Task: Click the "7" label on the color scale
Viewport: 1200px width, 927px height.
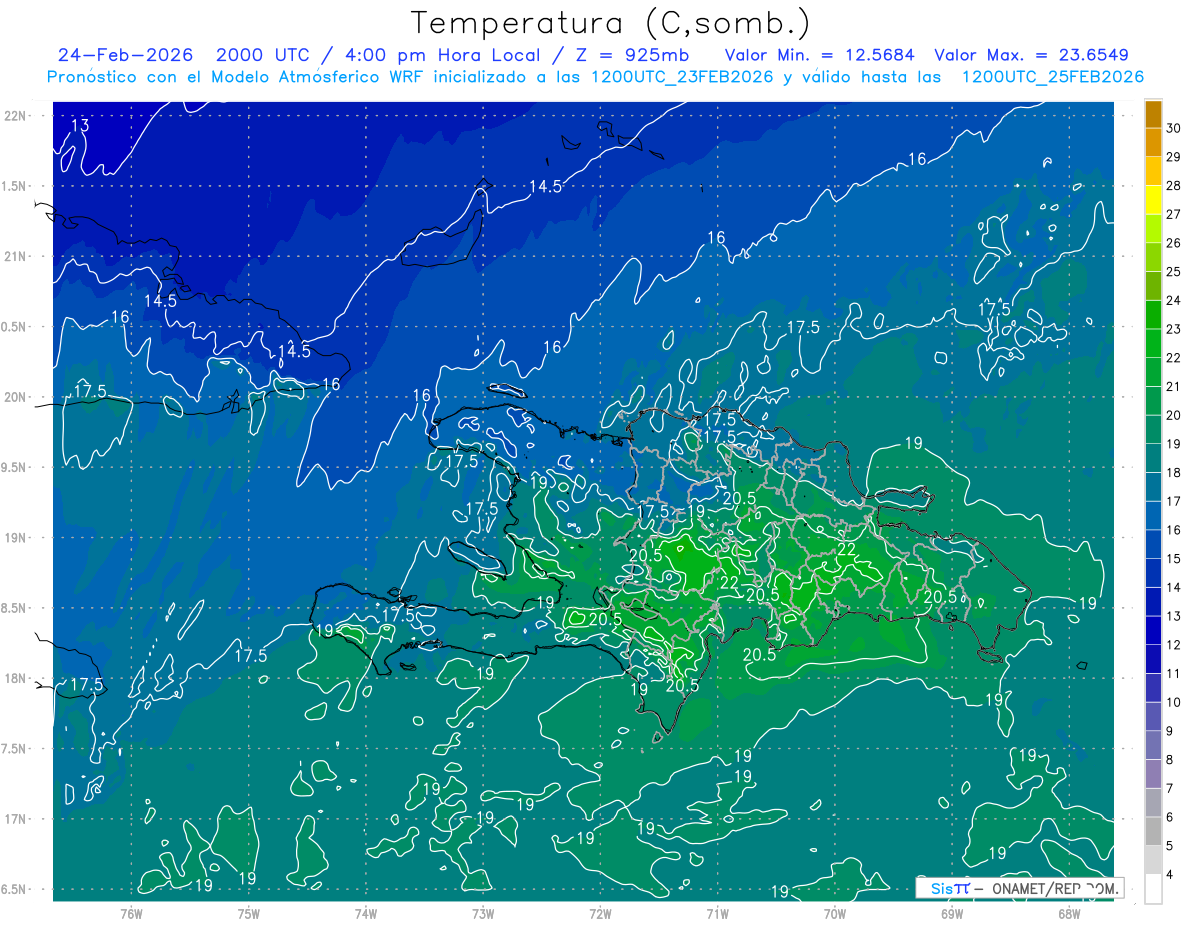Action: tap(1171, 789)
